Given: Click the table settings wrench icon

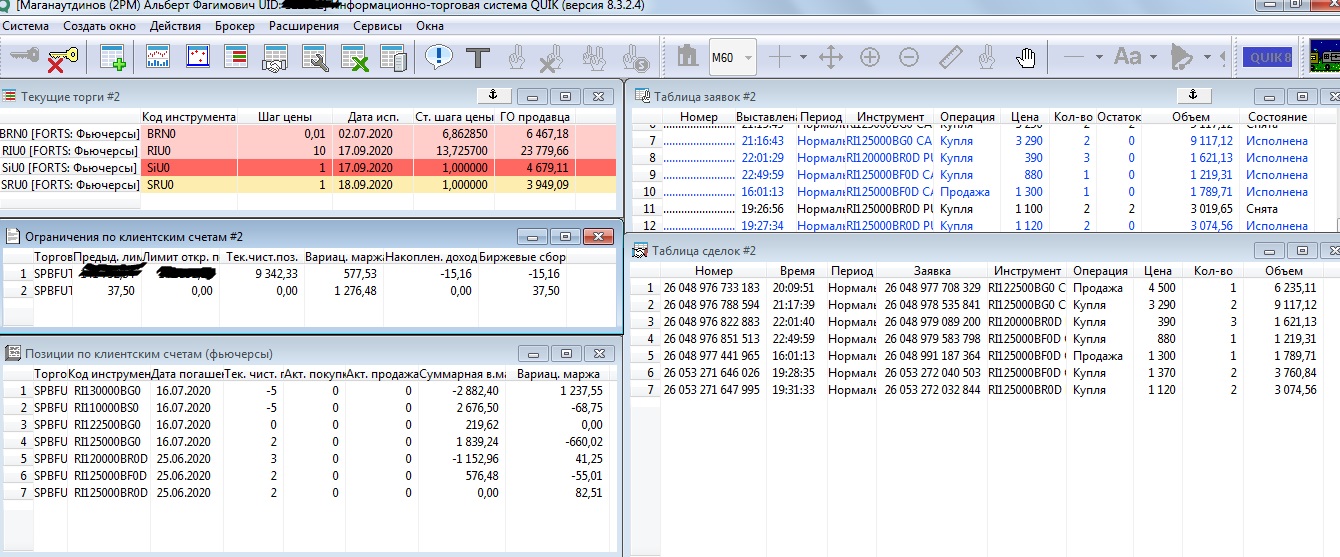Looking at the screenshot, I should [x=316, y=58].
